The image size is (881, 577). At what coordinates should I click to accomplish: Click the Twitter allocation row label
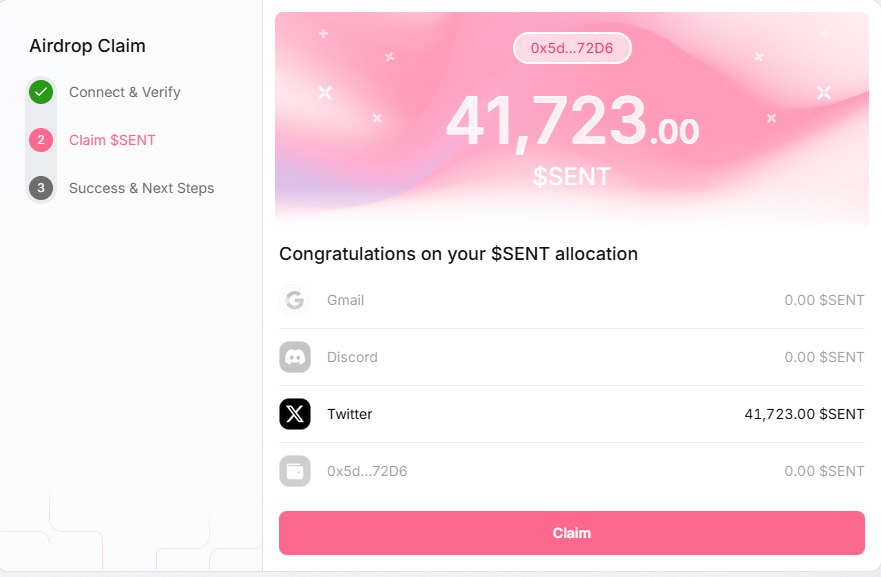coord(349,414)
